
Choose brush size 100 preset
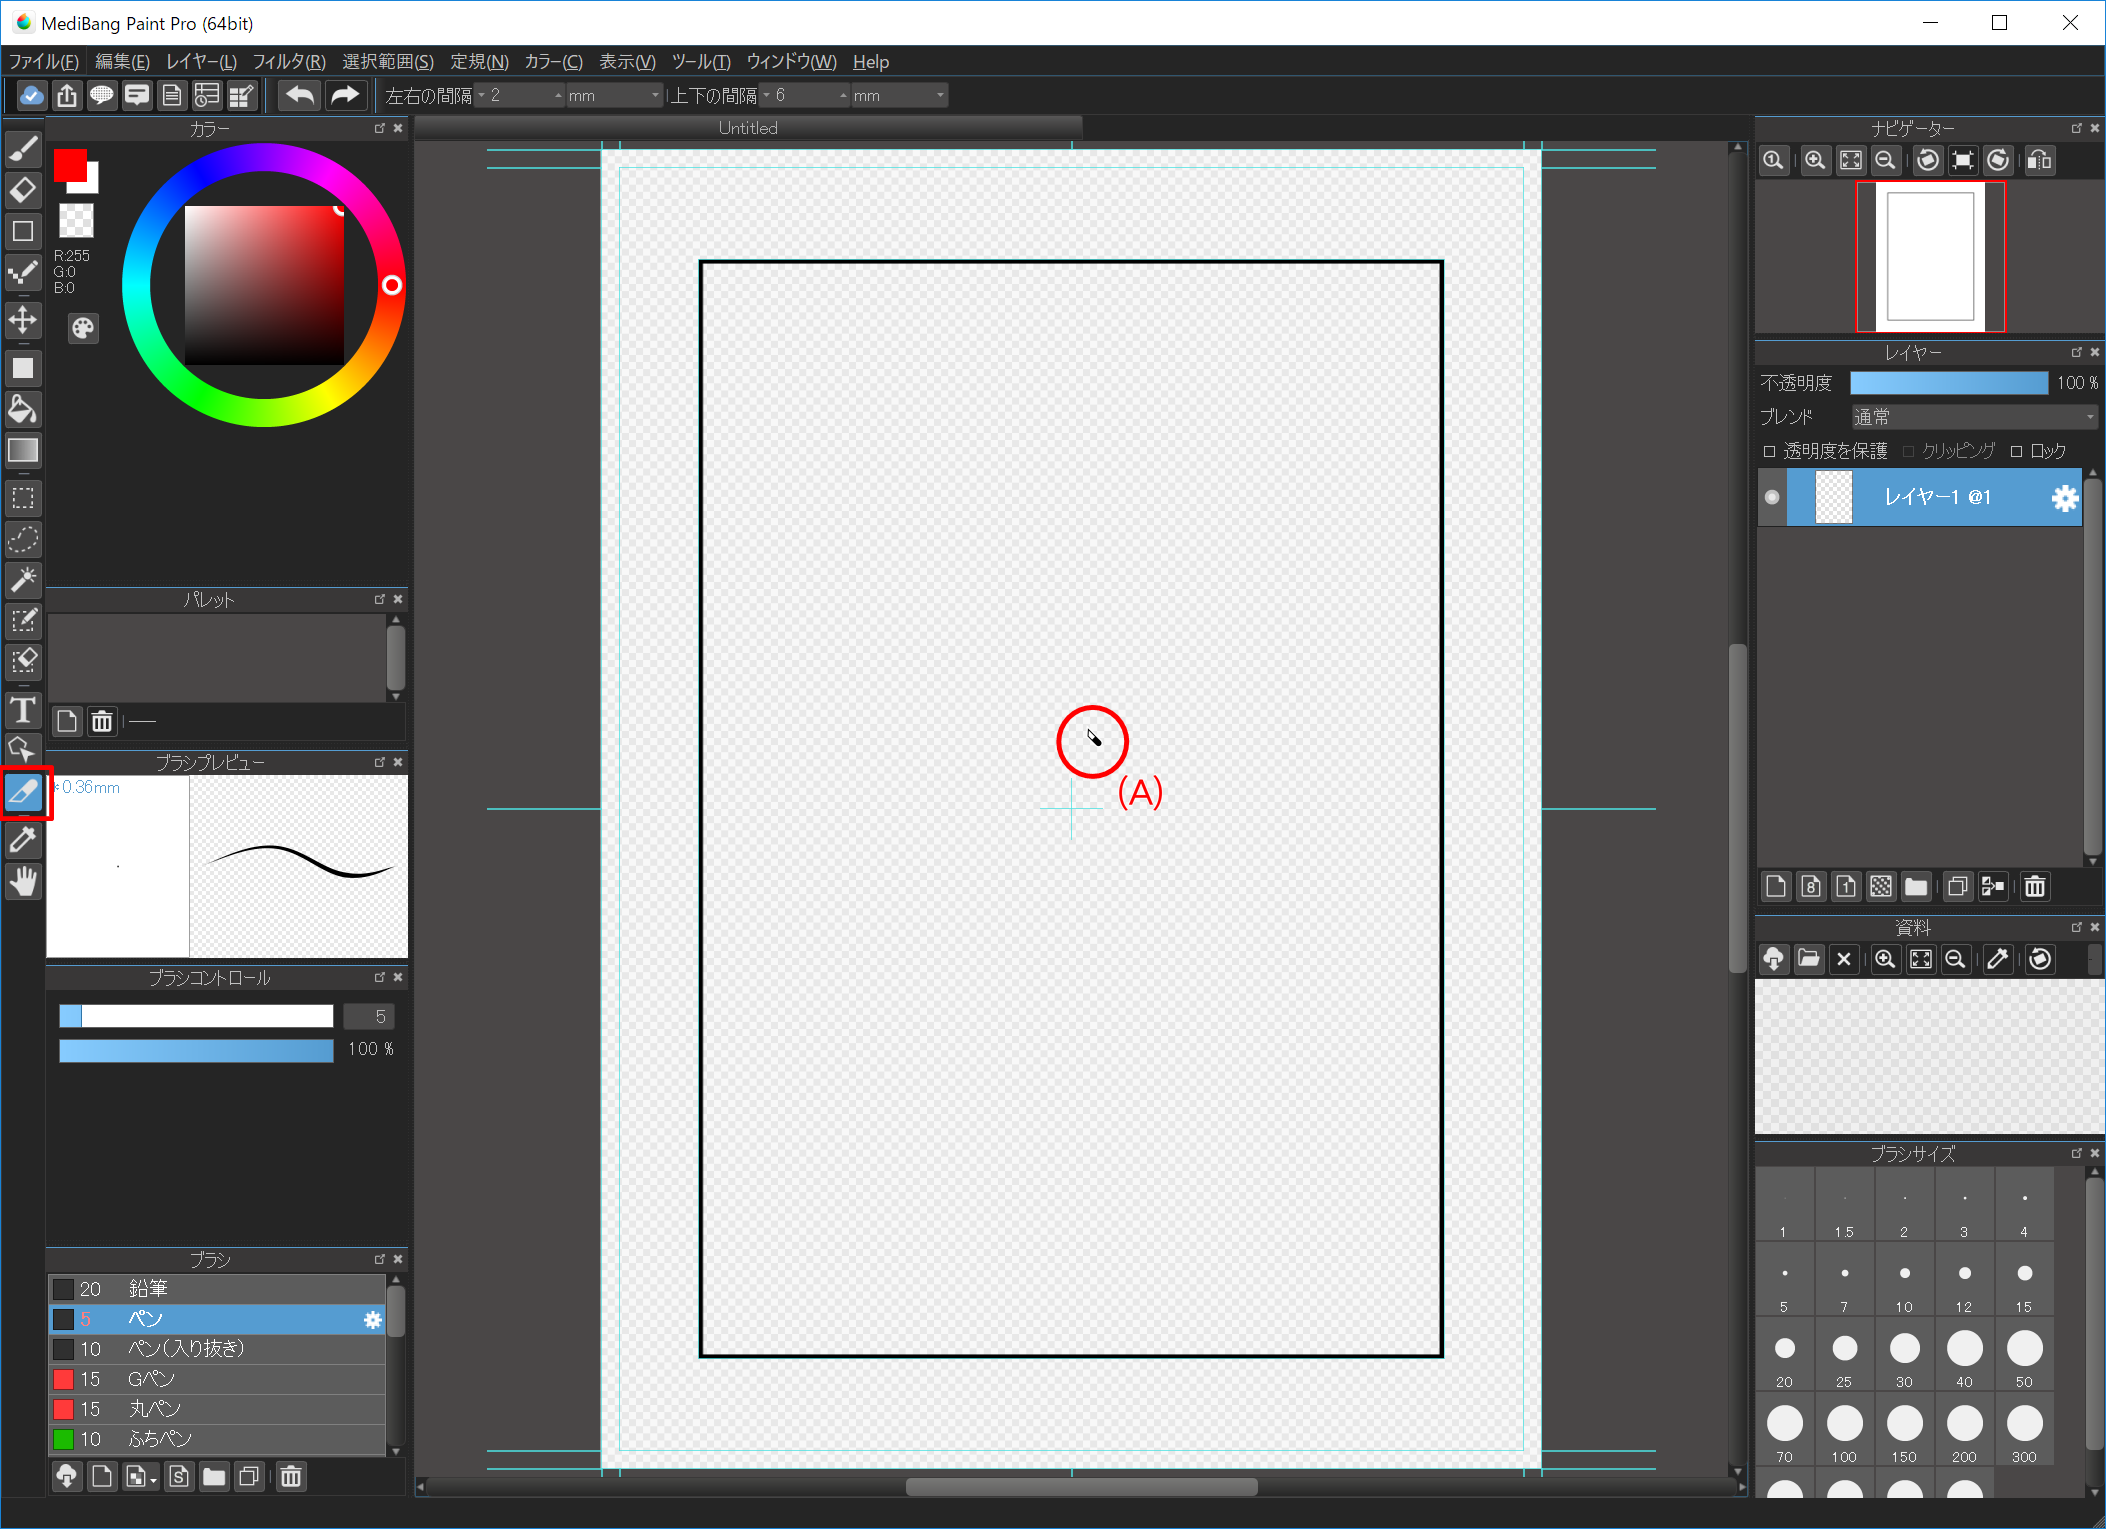point(1844,1431)
